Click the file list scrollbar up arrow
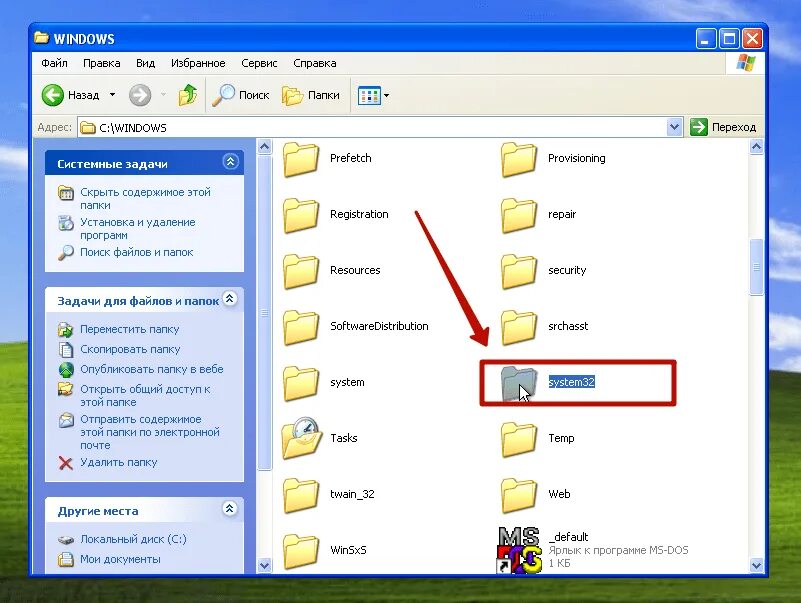 coord(757,147)
